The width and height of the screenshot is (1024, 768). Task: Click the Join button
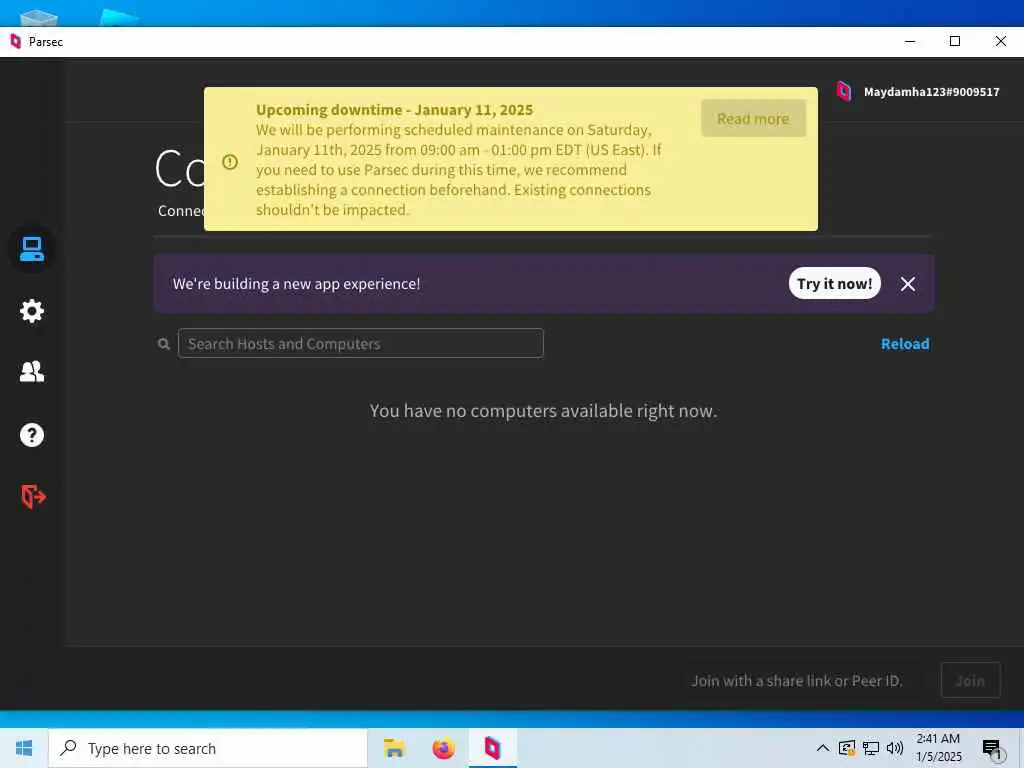(970, 680)
